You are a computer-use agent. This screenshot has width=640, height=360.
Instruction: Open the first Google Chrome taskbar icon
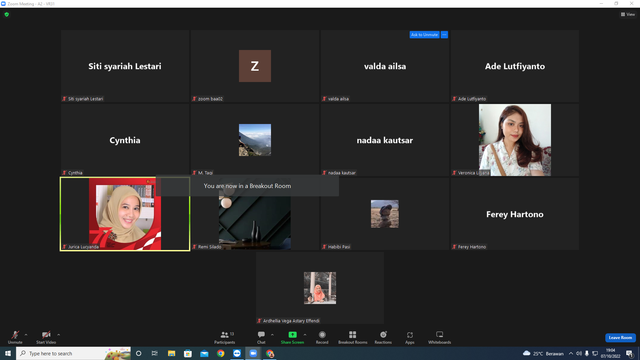220,353
